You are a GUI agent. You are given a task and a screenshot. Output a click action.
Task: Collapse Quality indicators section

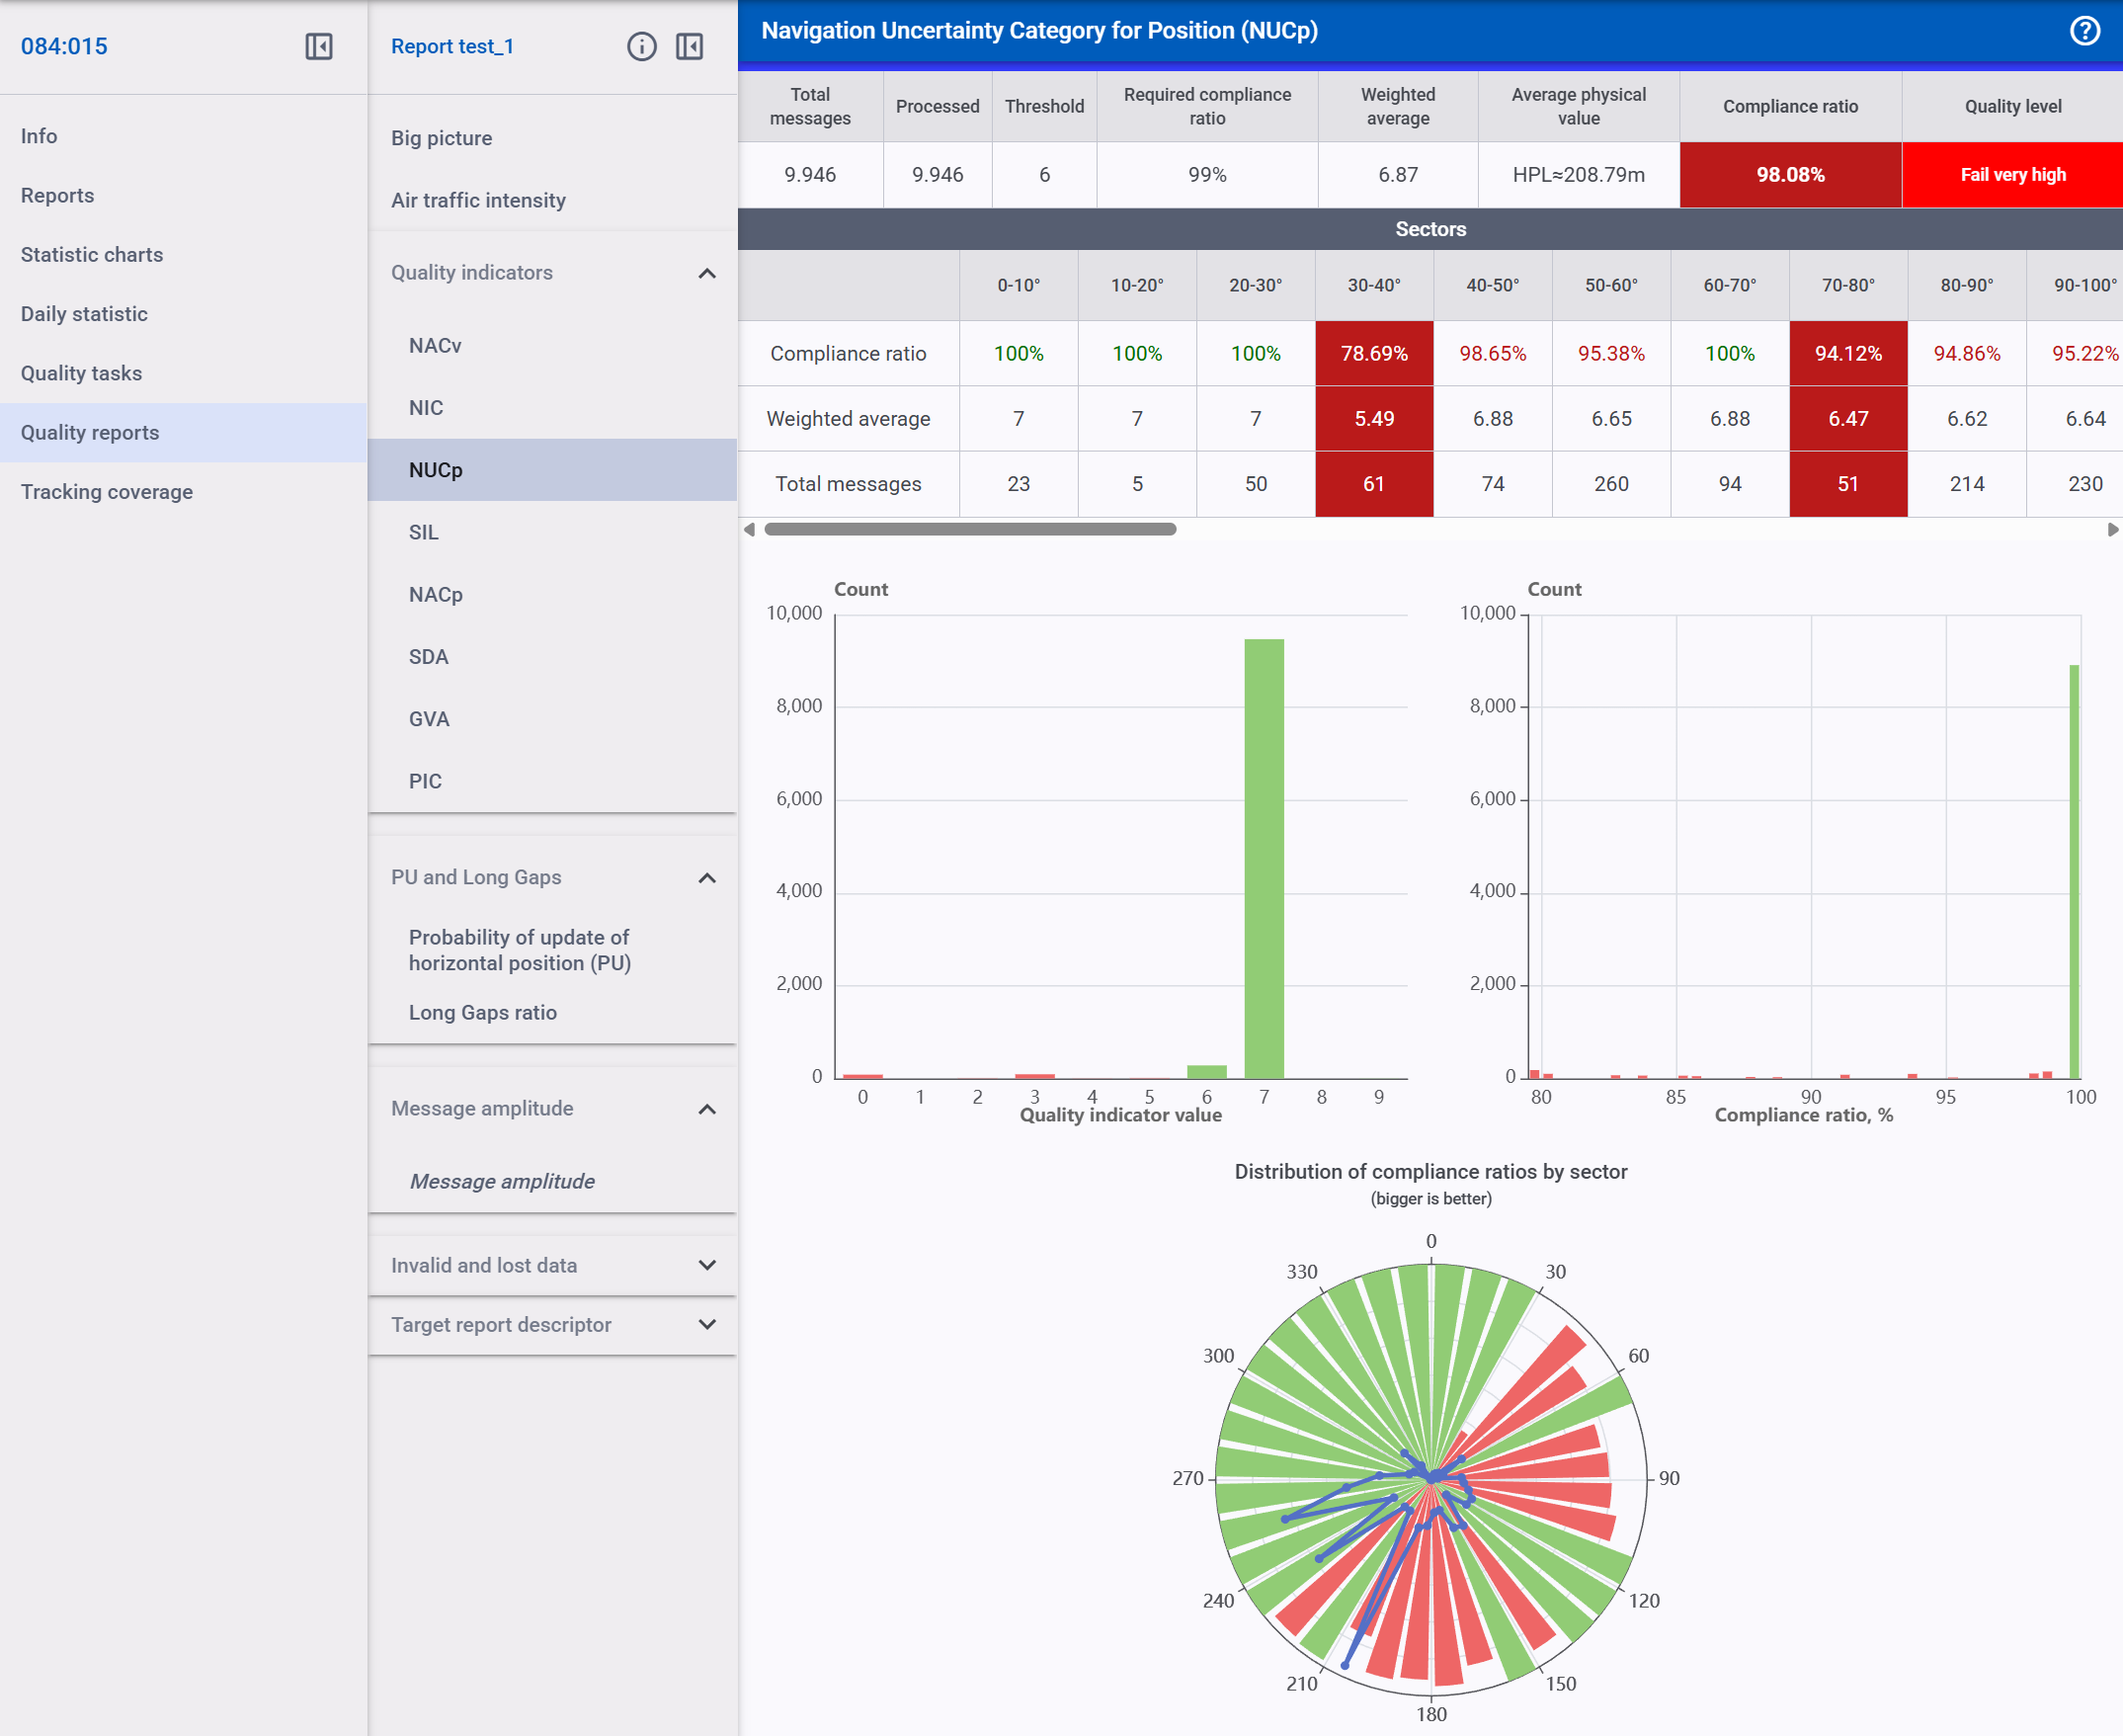click(706, 273)
